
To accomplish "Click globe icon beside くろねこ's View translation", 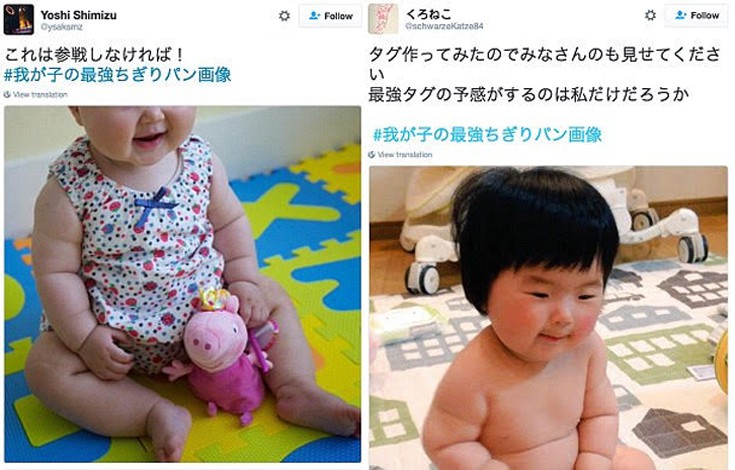I will pos(372,155).
